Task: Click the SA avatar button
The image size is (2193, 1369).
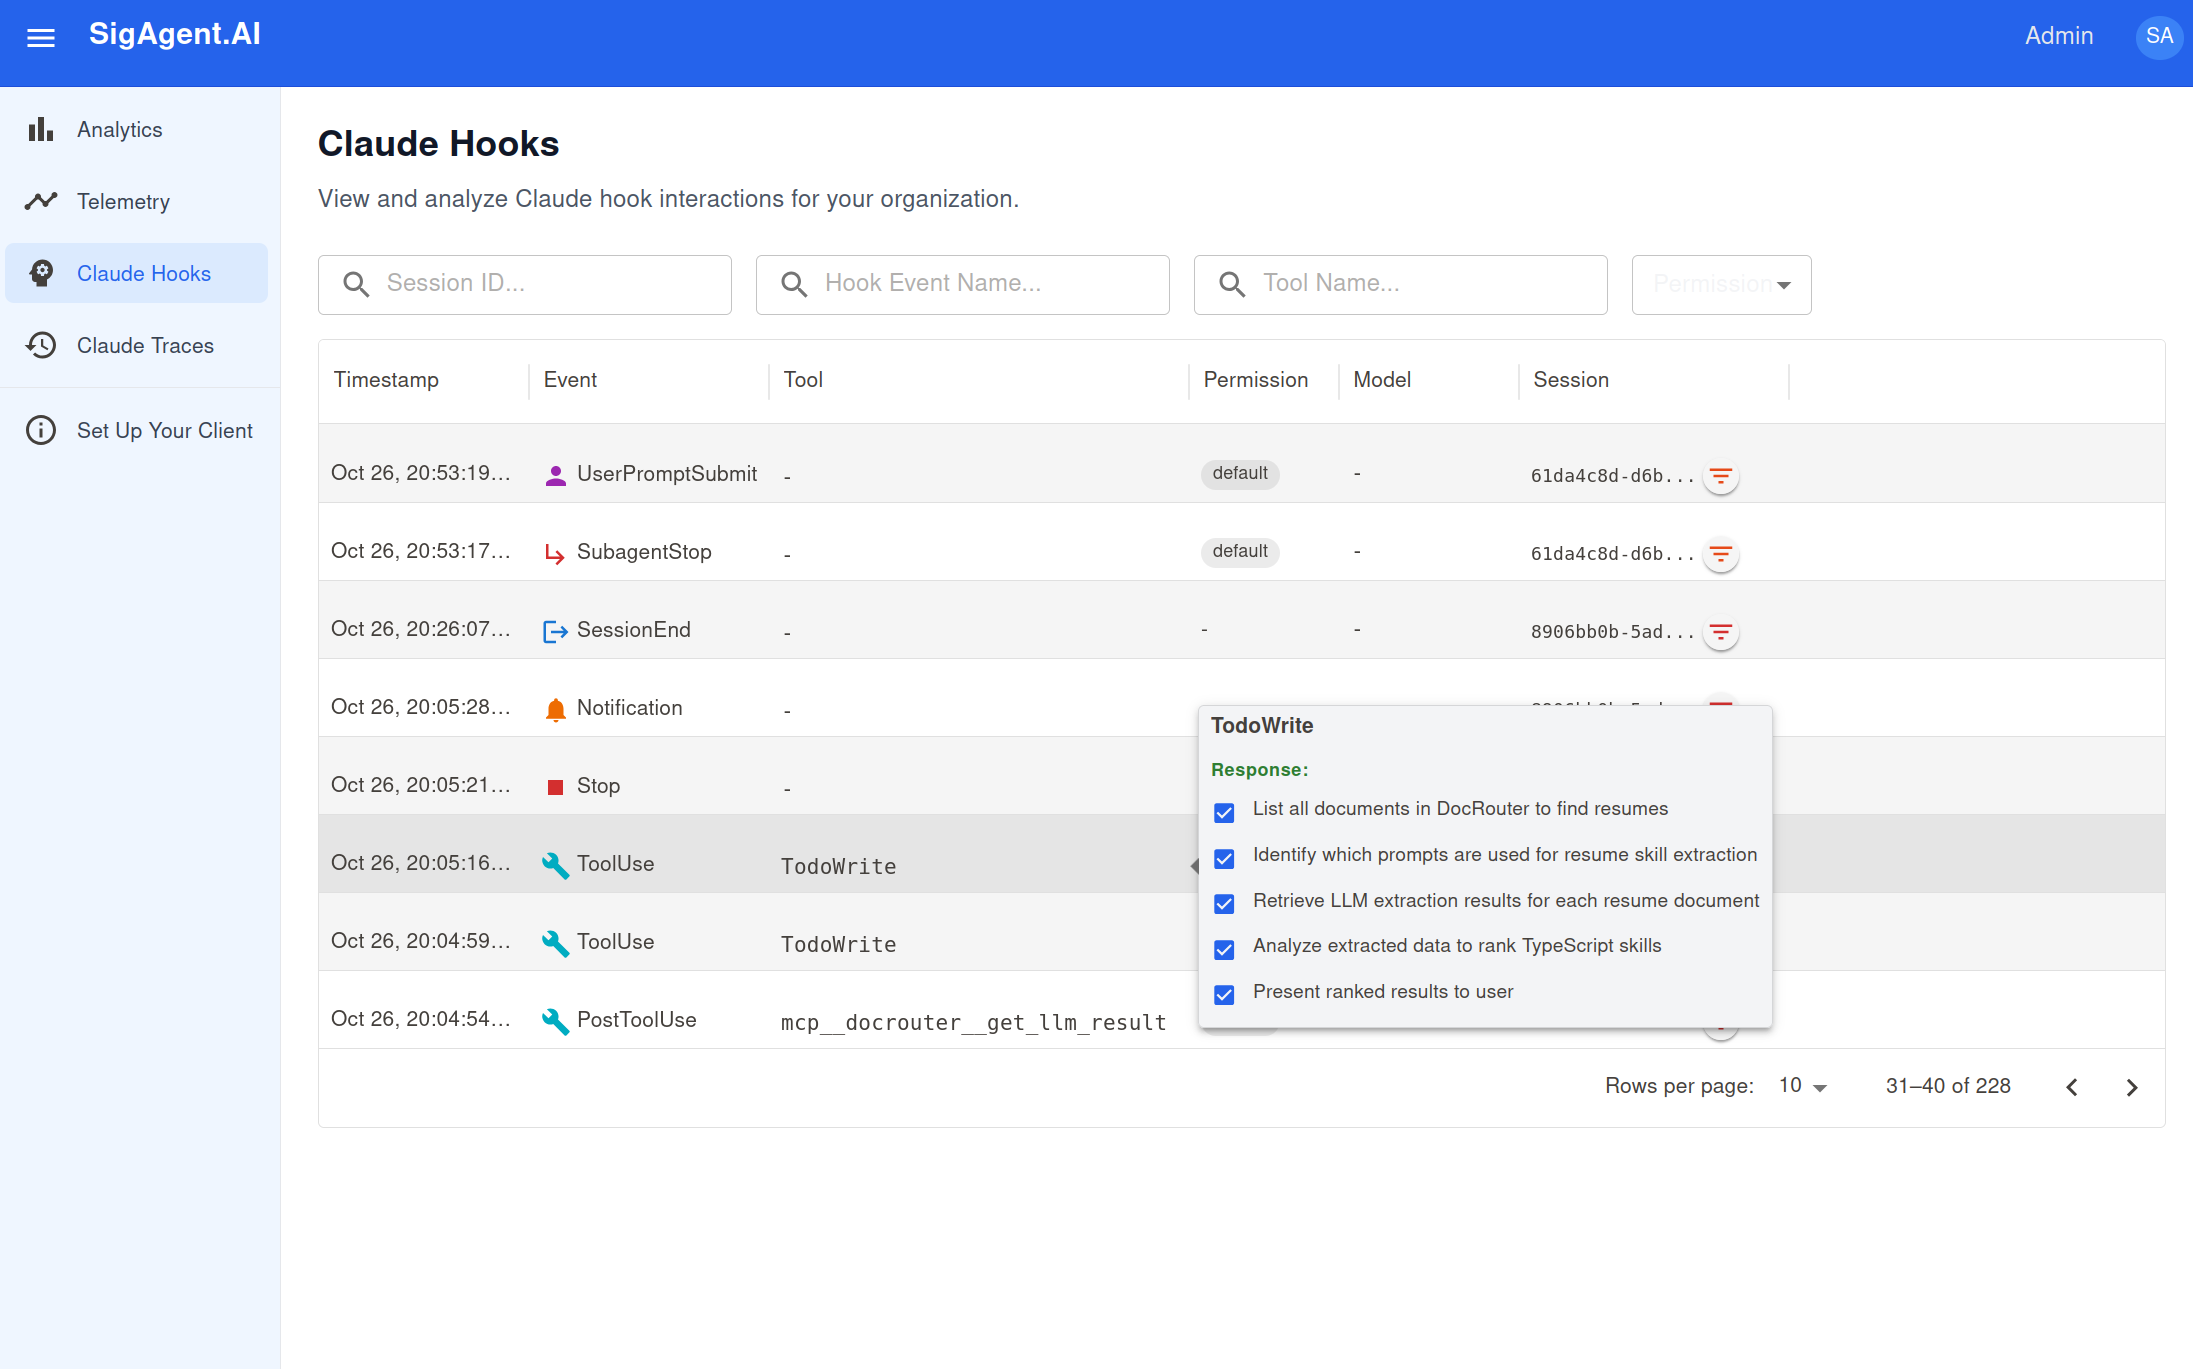Action: pyautogui.click(x=2159, y=36)
